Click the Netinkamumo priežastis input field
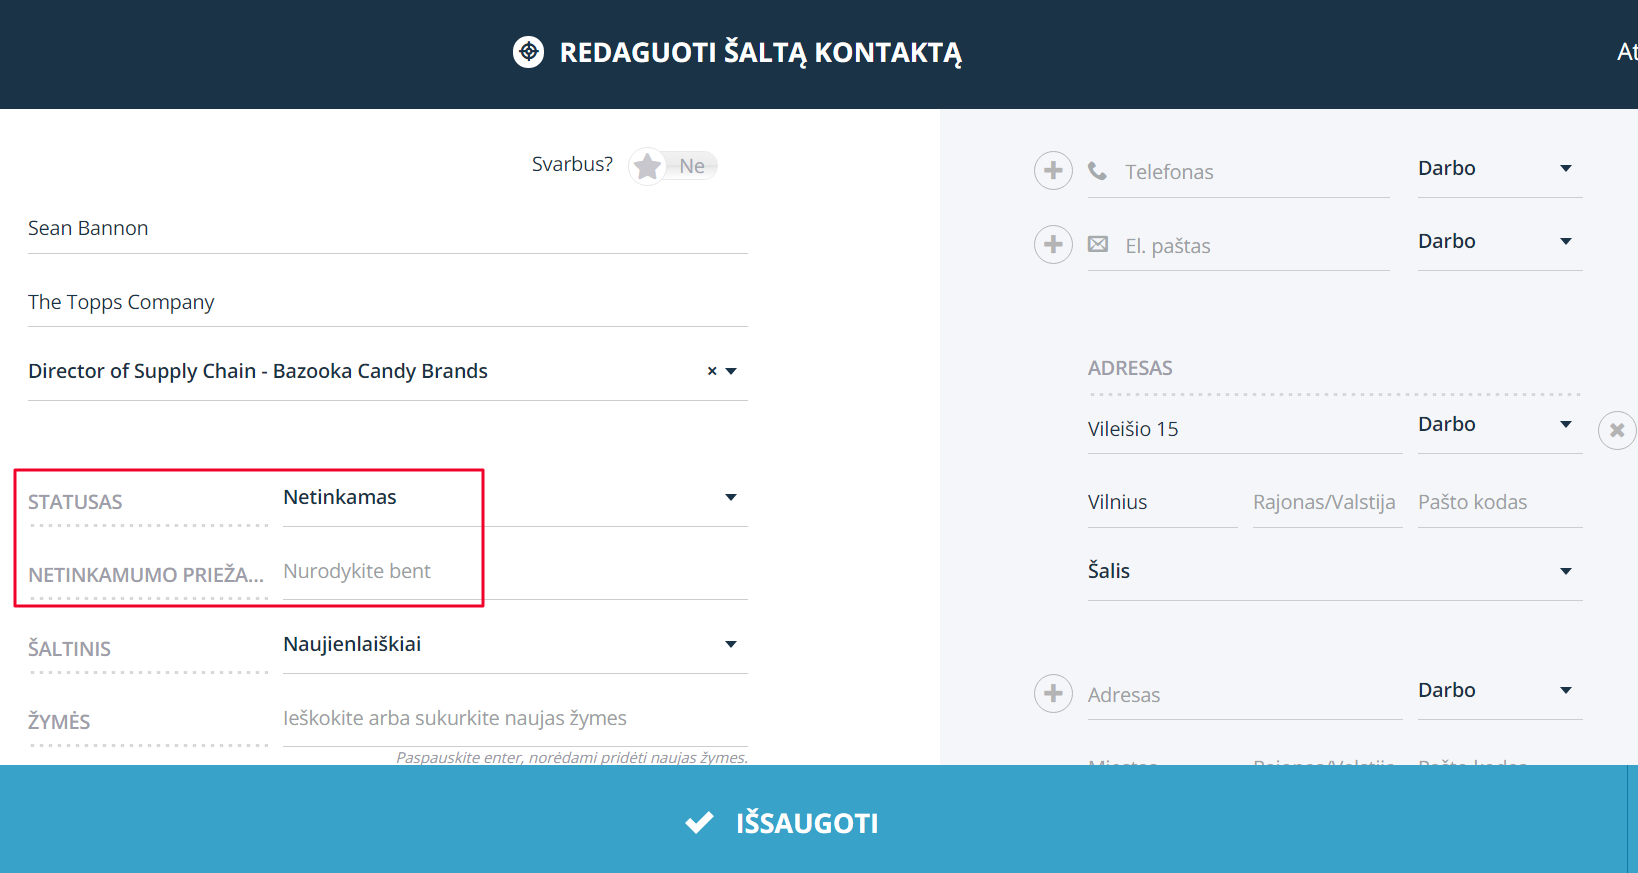The width and height of the screenshot is (1638, 873). click(515, 572)
